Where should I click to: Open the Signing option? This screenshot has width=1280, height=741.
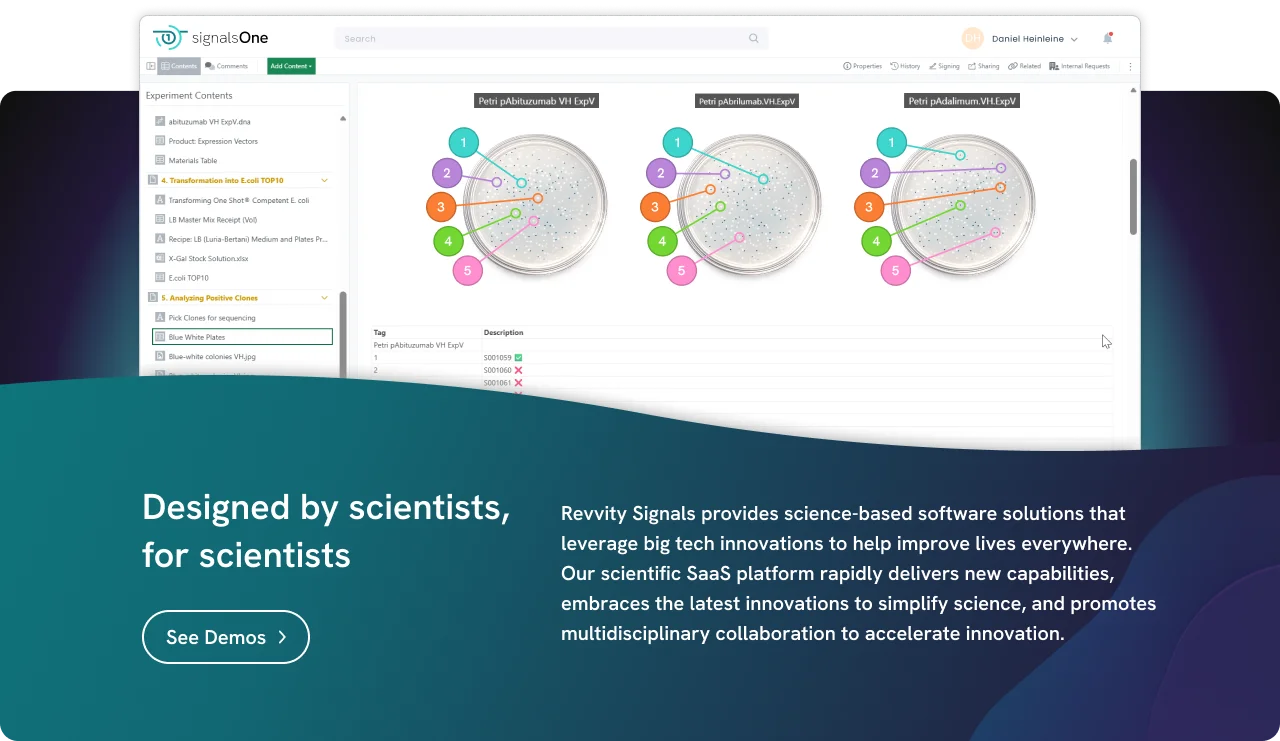pos(932,66)
